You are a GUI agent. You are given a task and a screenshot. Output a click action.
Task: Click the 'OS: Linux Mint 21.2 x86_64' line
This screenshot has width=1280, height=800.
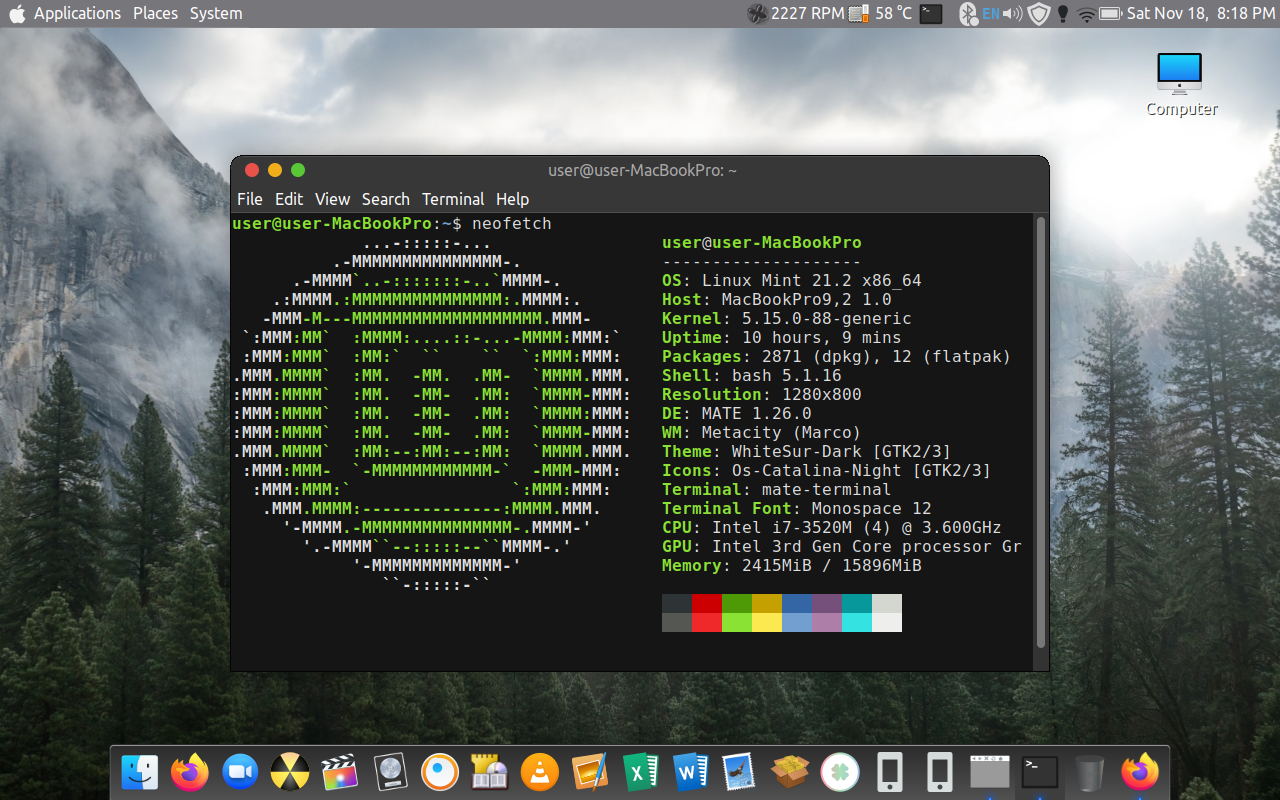point(792,281)
